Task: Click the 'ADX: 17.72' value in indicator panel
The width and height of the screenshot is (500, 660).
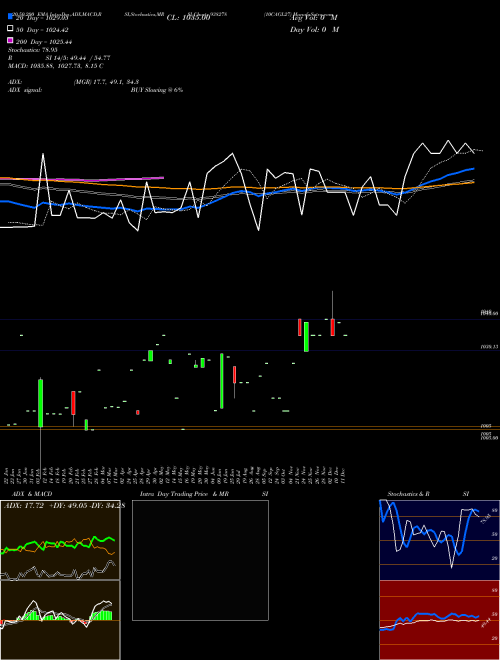Action: (x=24, y=506)
